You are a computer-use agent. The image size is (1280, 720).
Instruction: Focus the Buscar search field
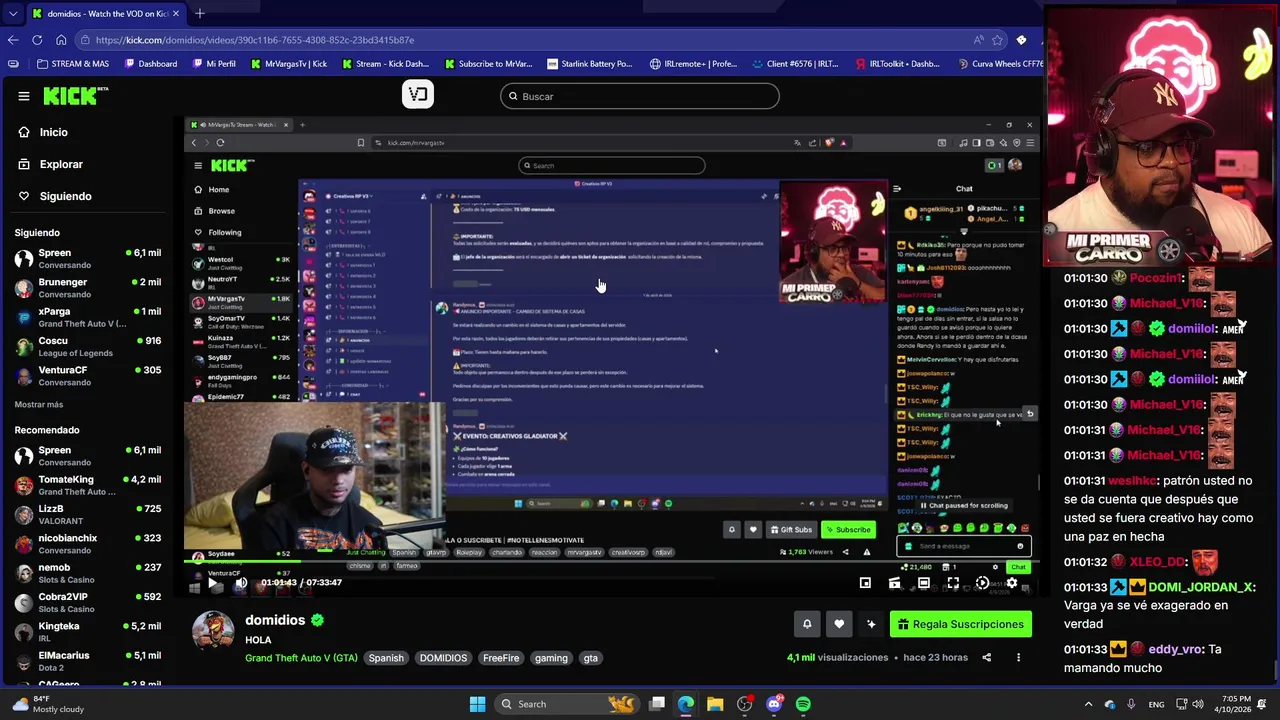(x=640, y=96)
